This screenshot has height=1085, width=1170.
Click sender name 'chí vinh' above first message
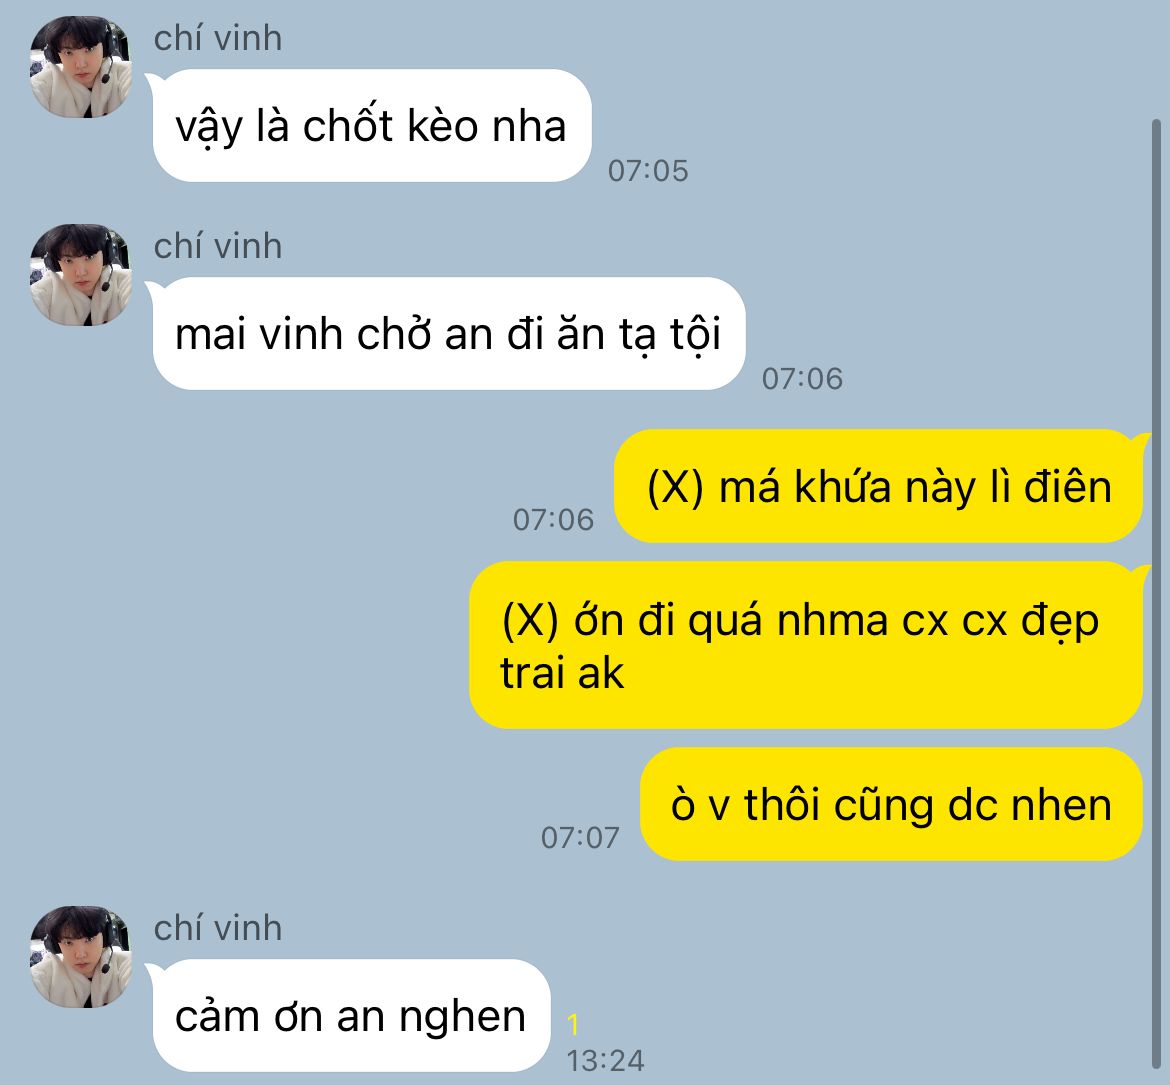coord(218,38)
